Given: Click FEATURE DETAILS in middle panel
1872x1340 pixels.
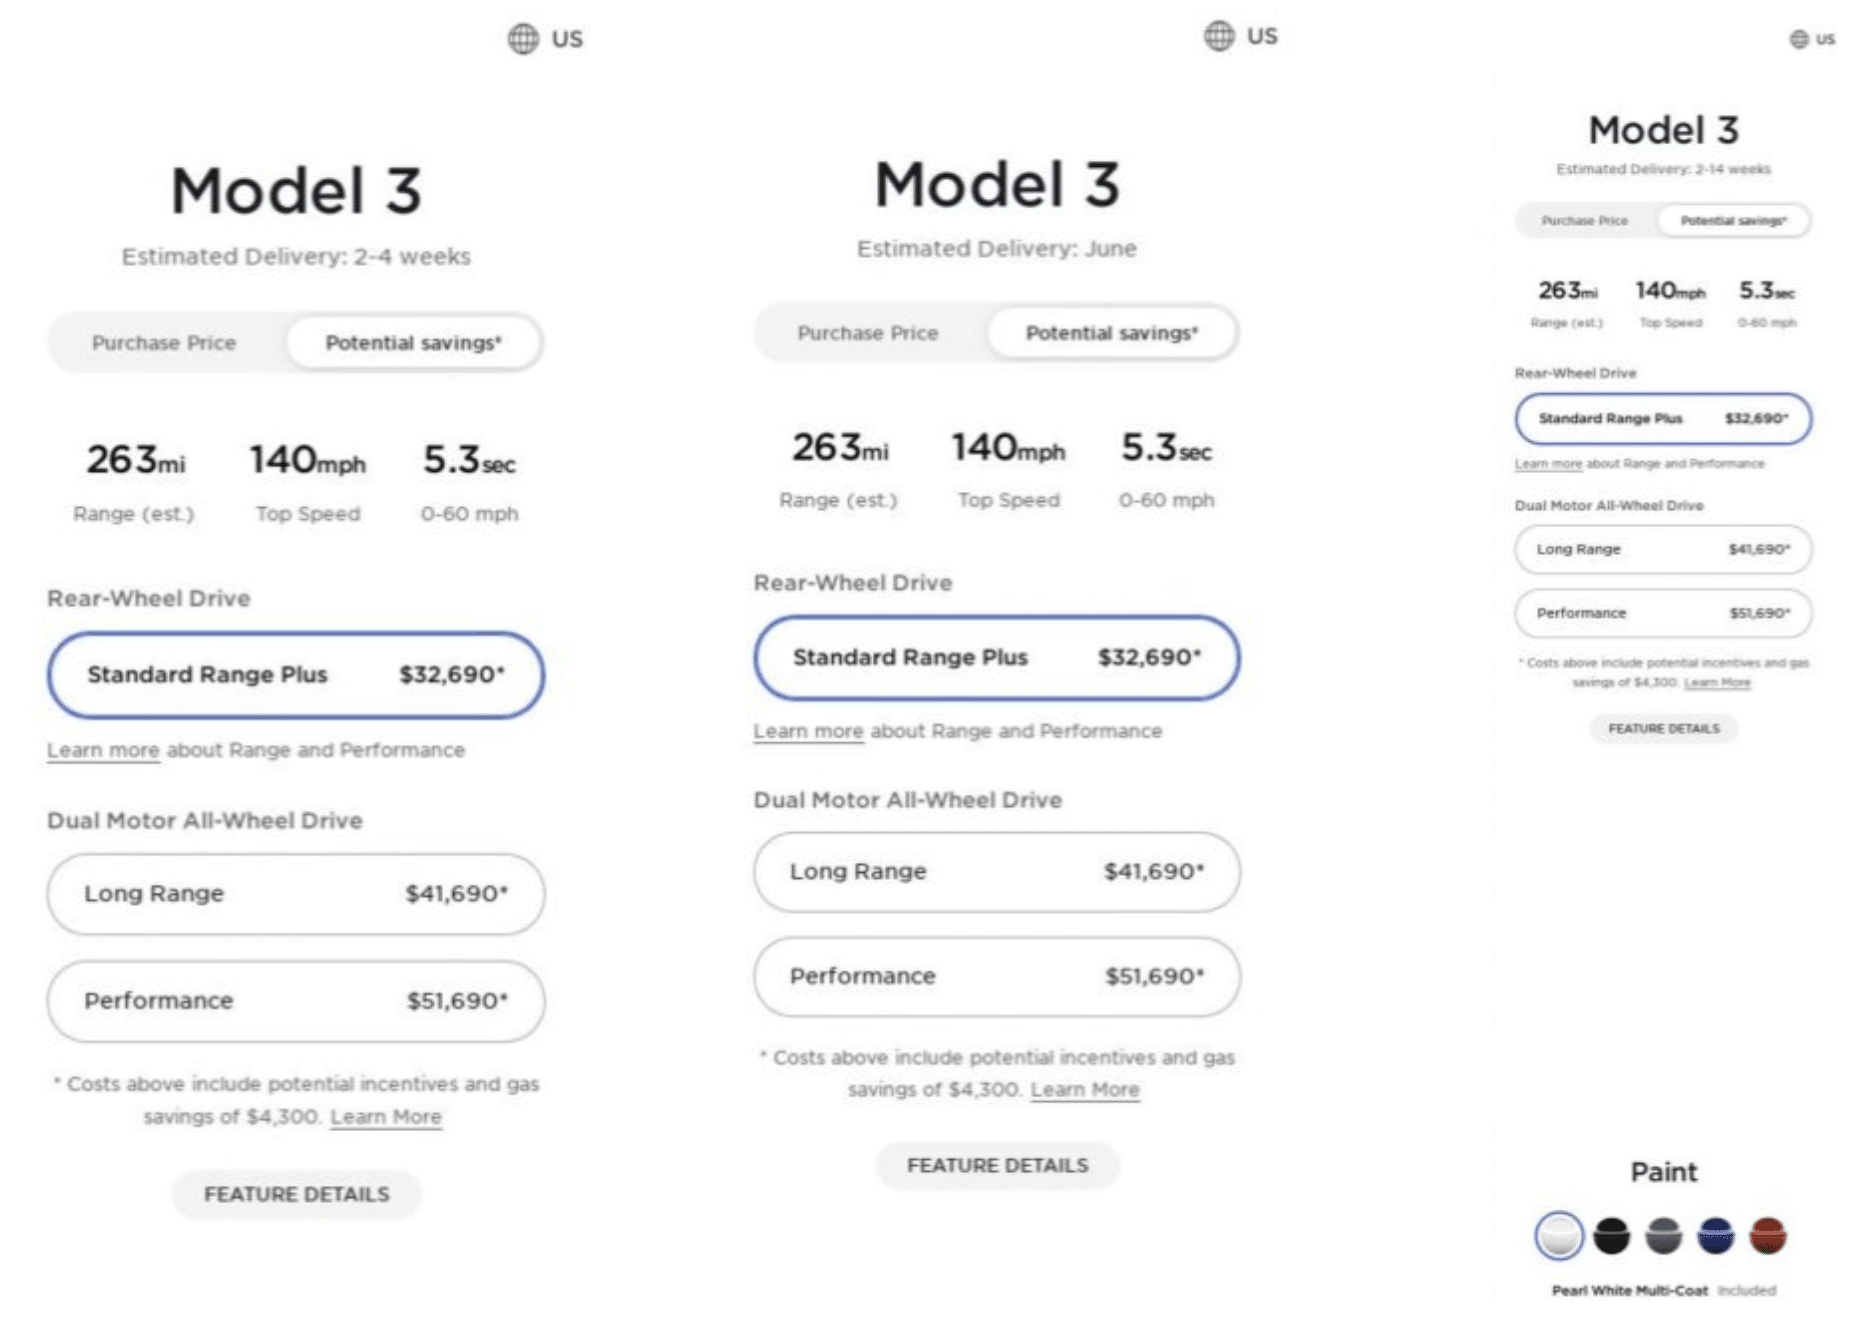Looking at the screenshot, I should click(997, 1165).
